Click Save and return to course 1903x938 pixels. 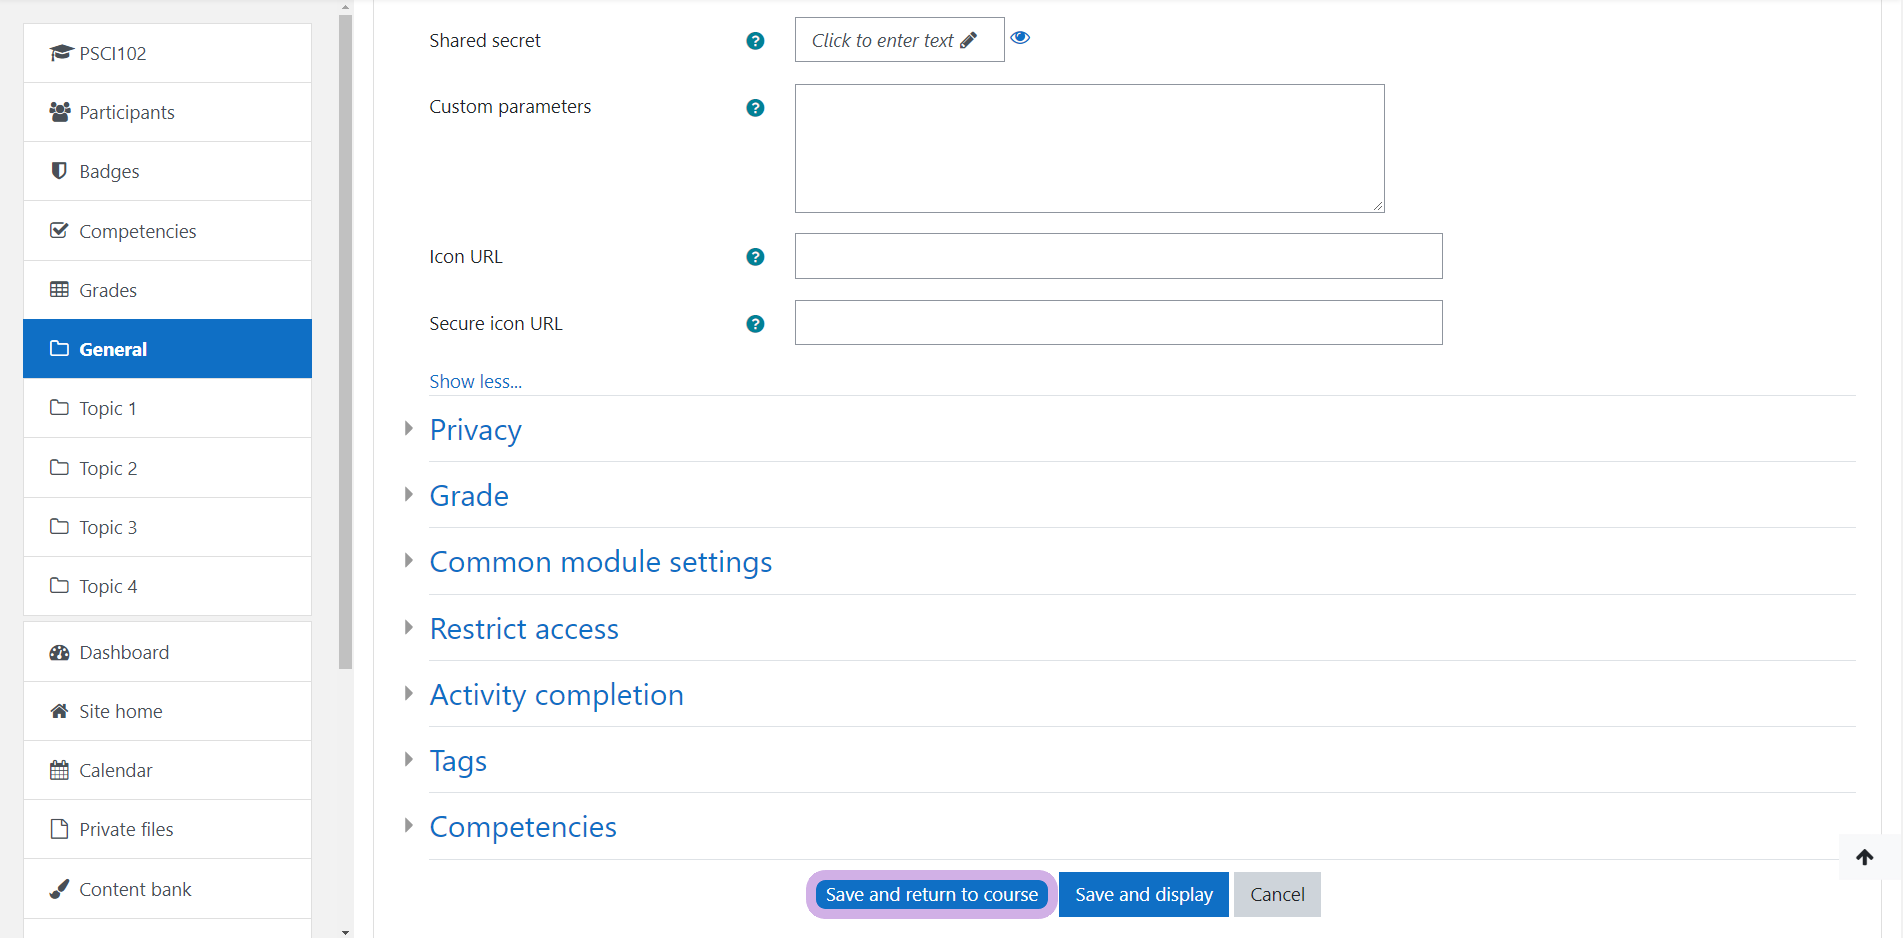pyautogui.click(x=931, y=895)
